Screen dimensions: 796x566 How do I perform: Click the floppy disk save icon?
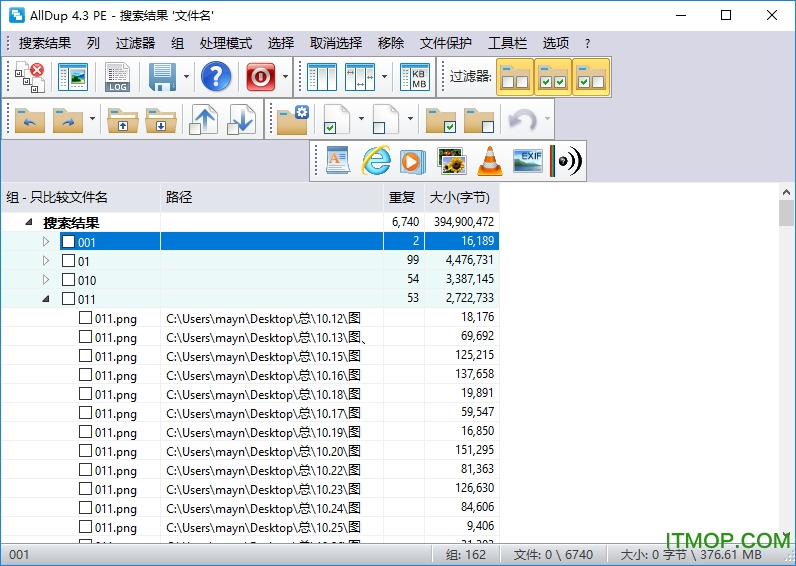click(x=162, y=77)
